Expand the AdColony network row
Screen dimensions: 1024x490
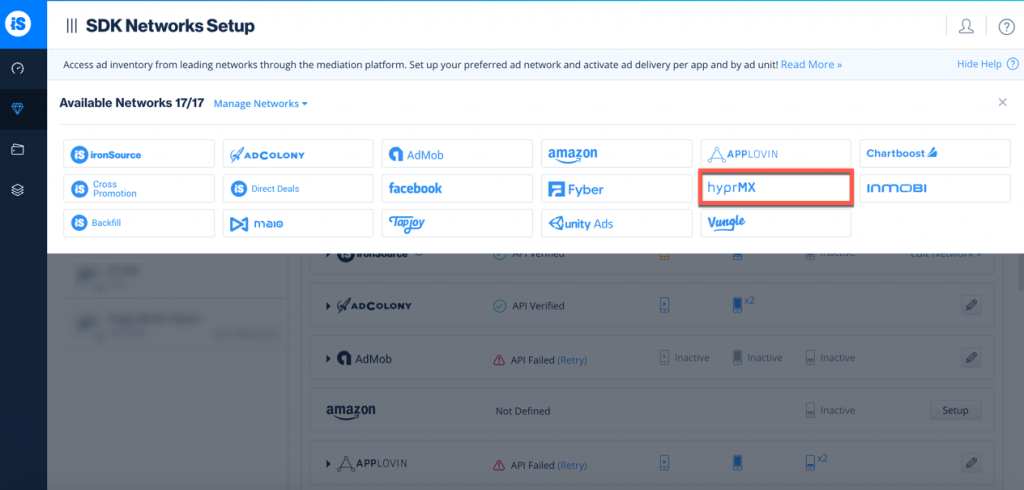click(328, 305)
